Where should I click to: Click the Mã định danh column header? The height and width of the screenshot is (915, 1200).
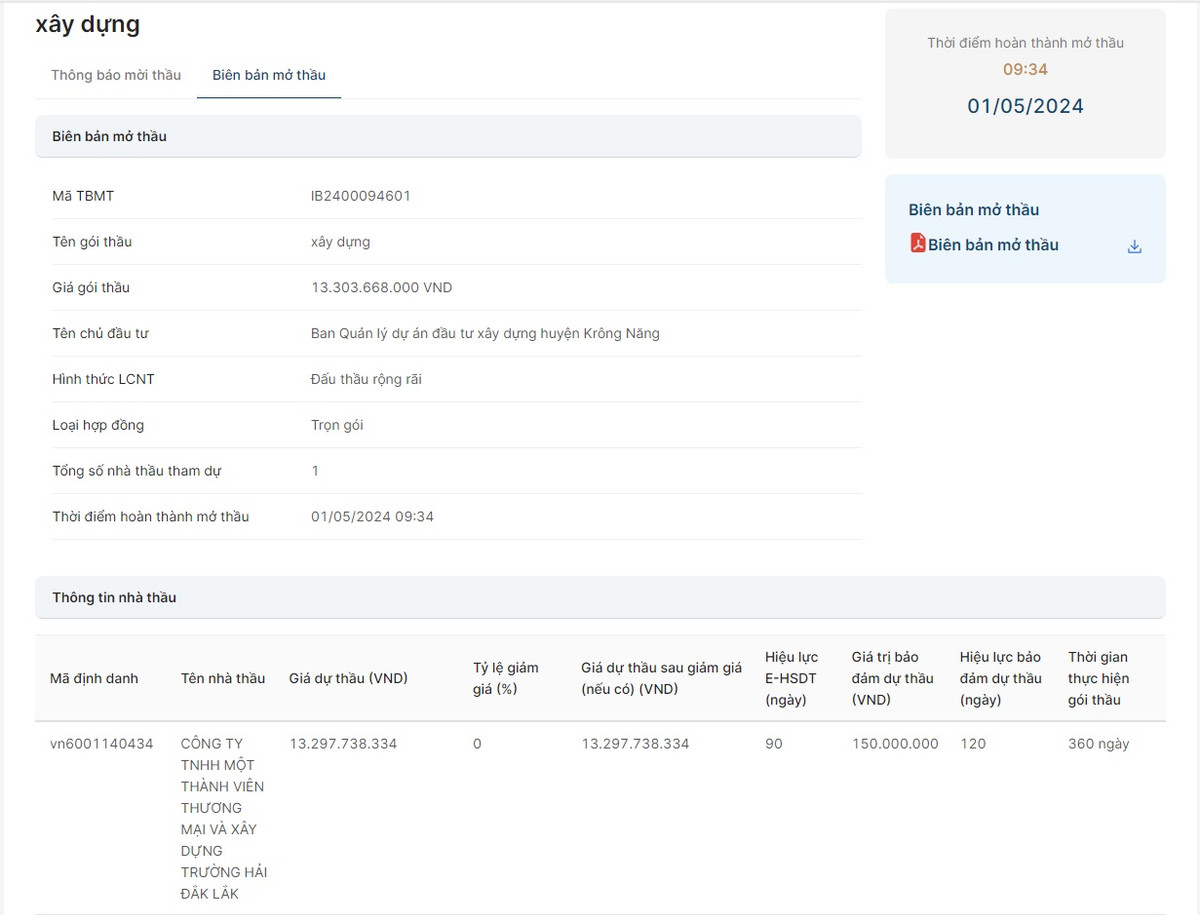pos(94,678)
